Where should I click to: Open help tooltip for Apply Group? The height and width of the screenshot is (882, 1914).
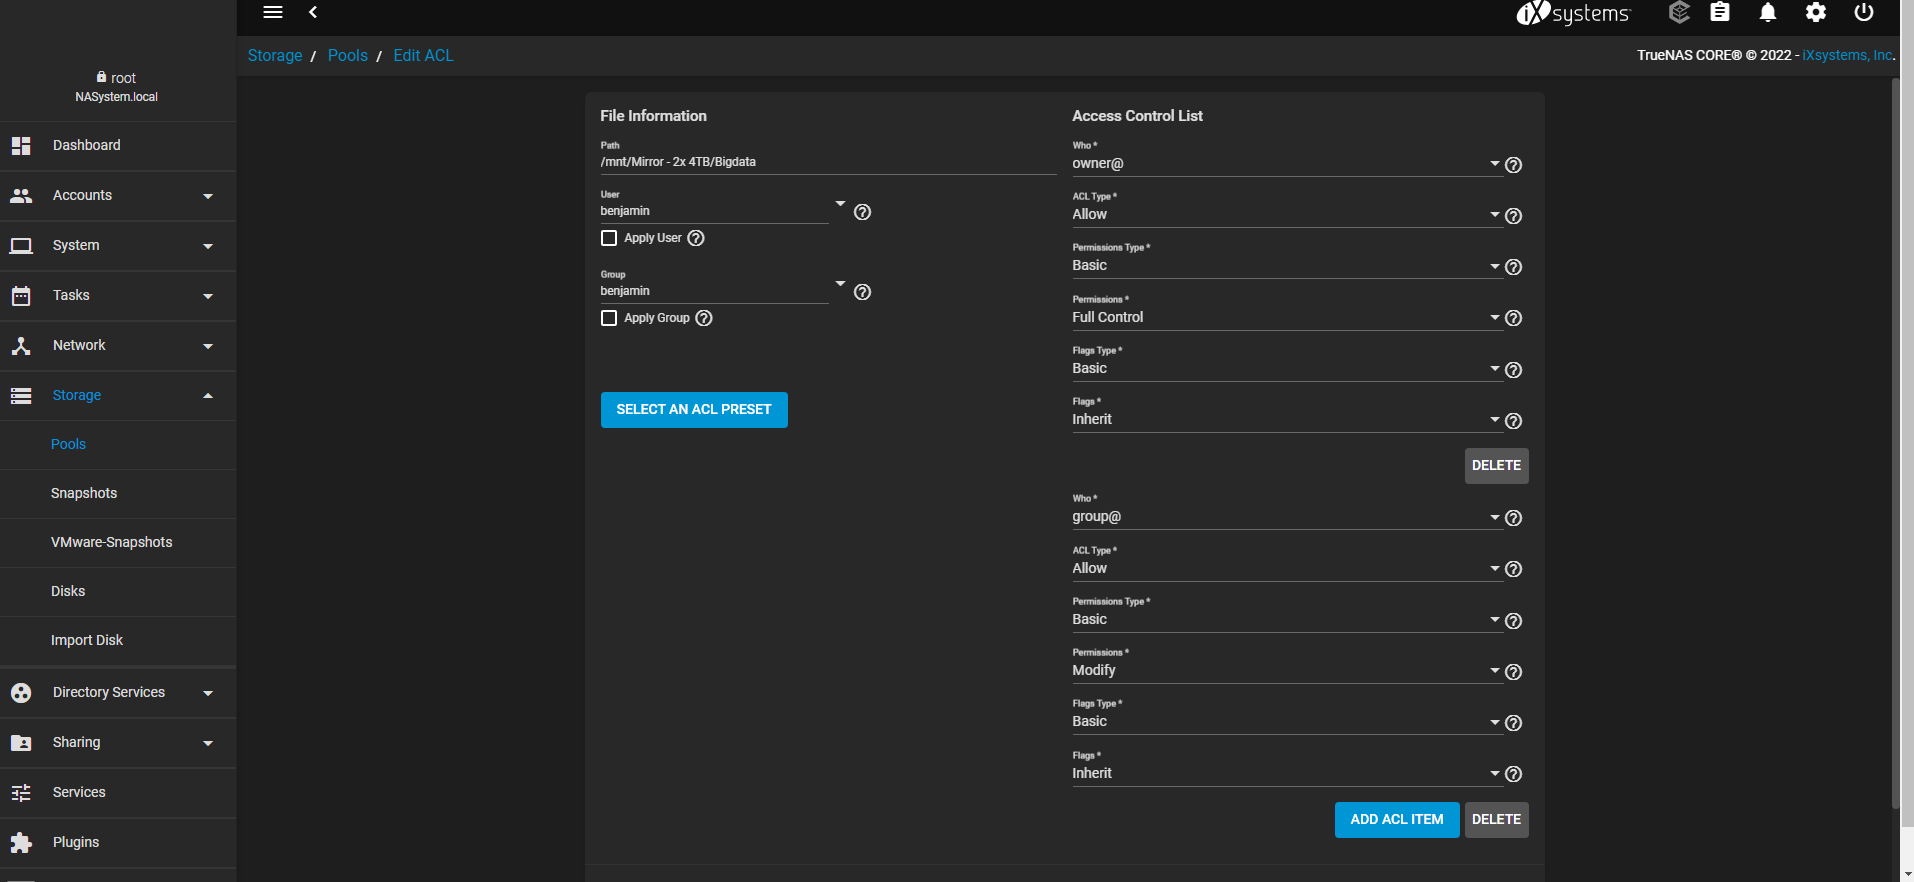point(704,318)
